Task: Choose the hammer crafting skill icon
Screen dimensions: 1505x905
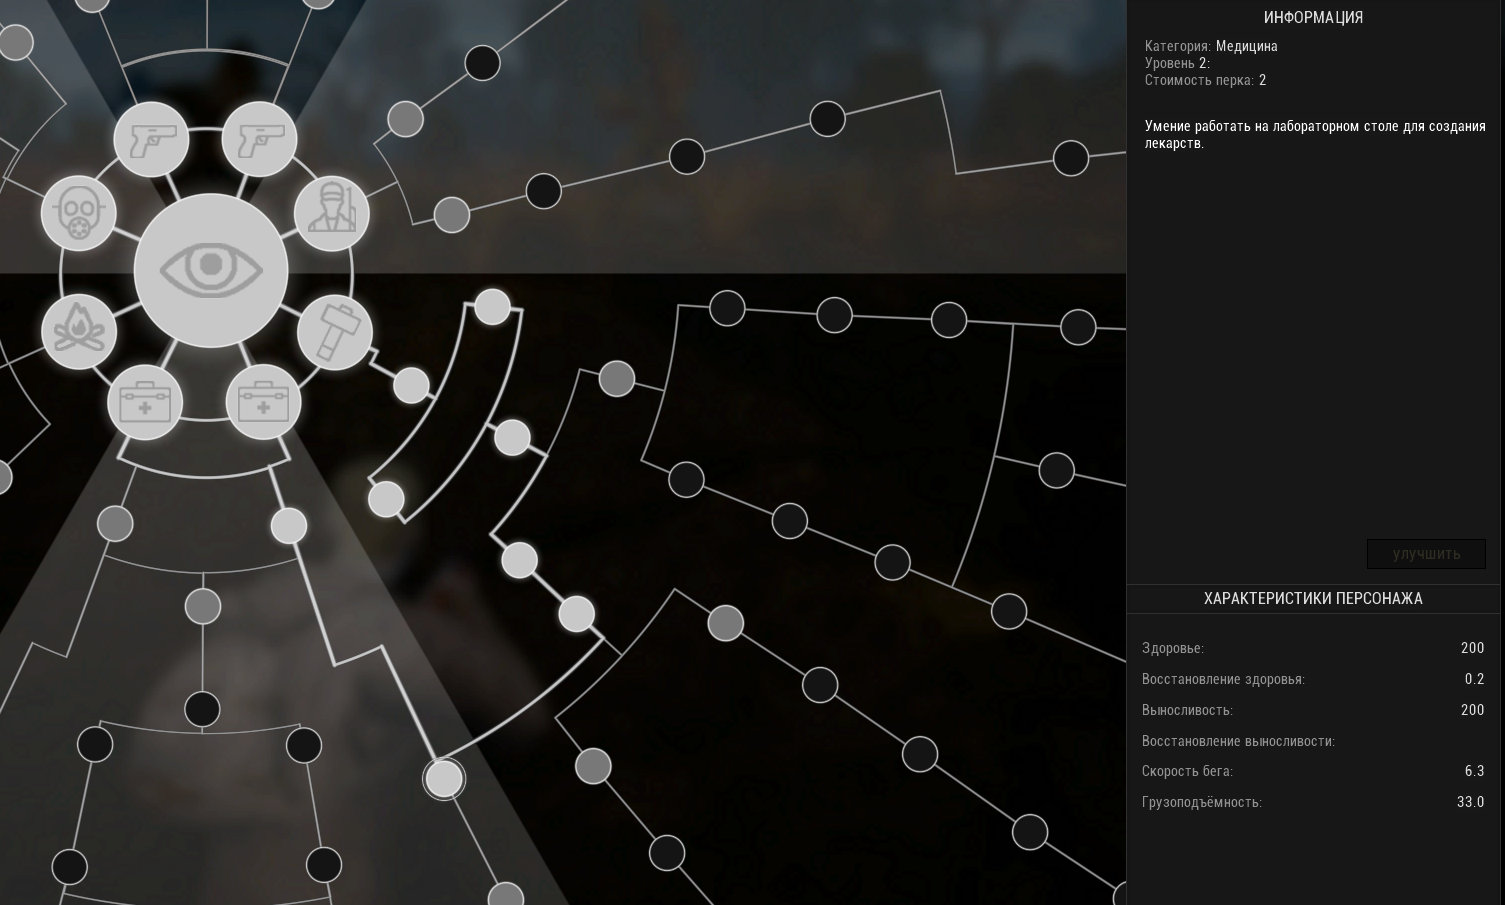Action: point(334,332)
